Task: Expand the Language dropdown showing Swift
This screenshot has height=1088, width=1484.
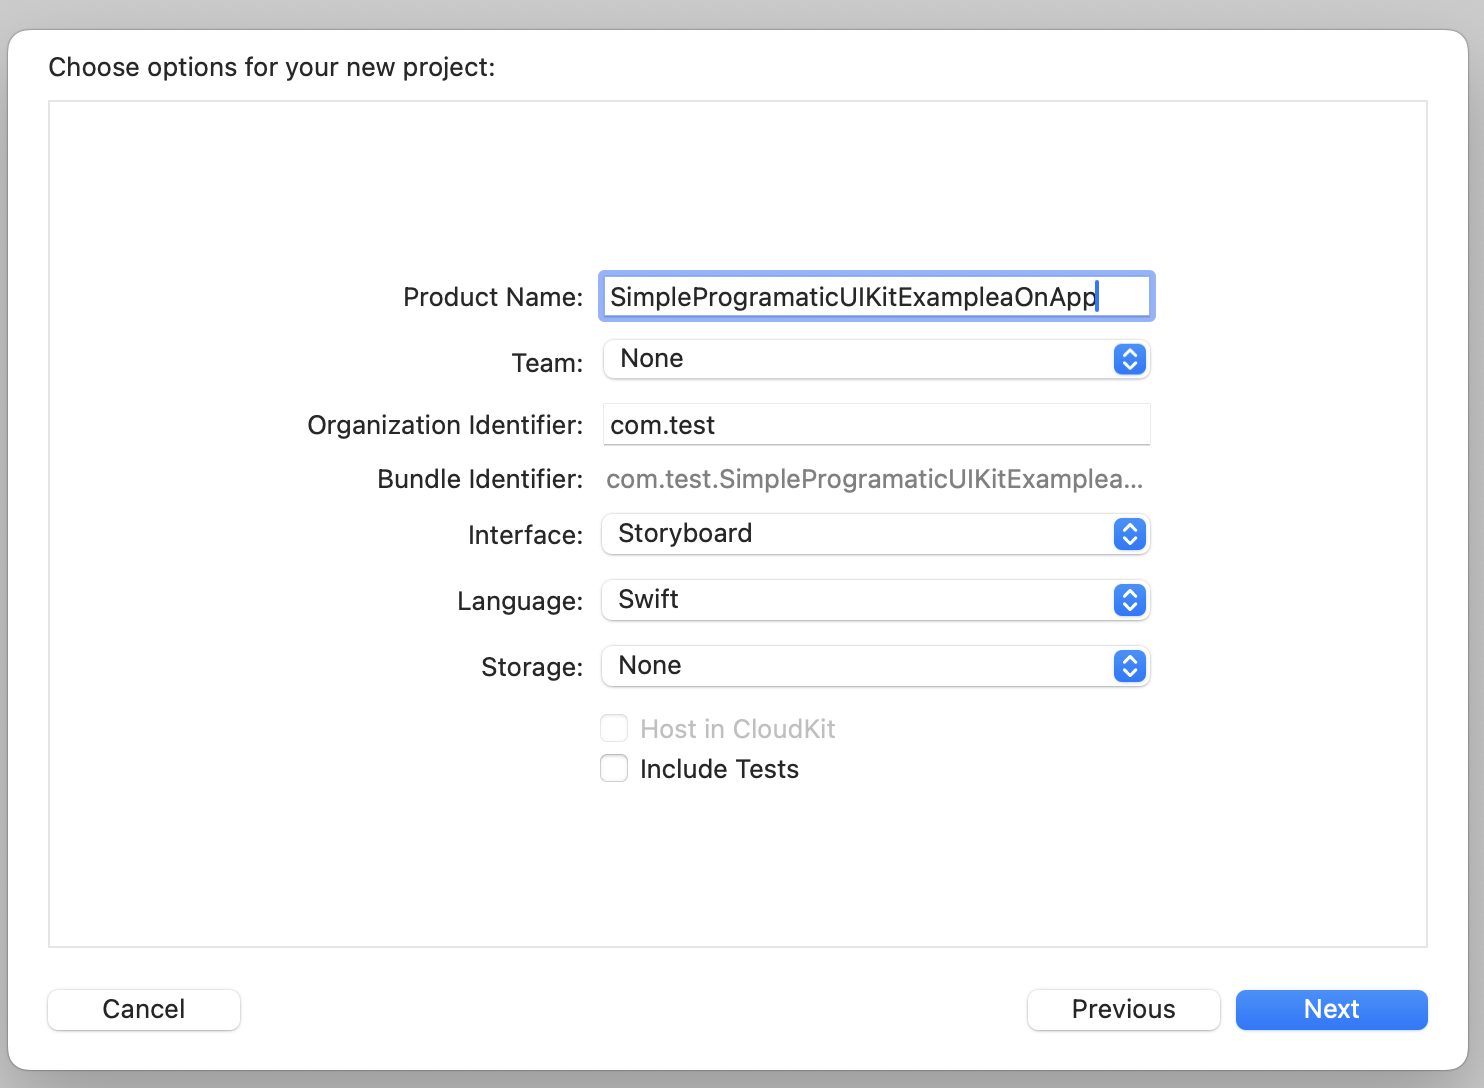Action: click(x=860, y=600)
